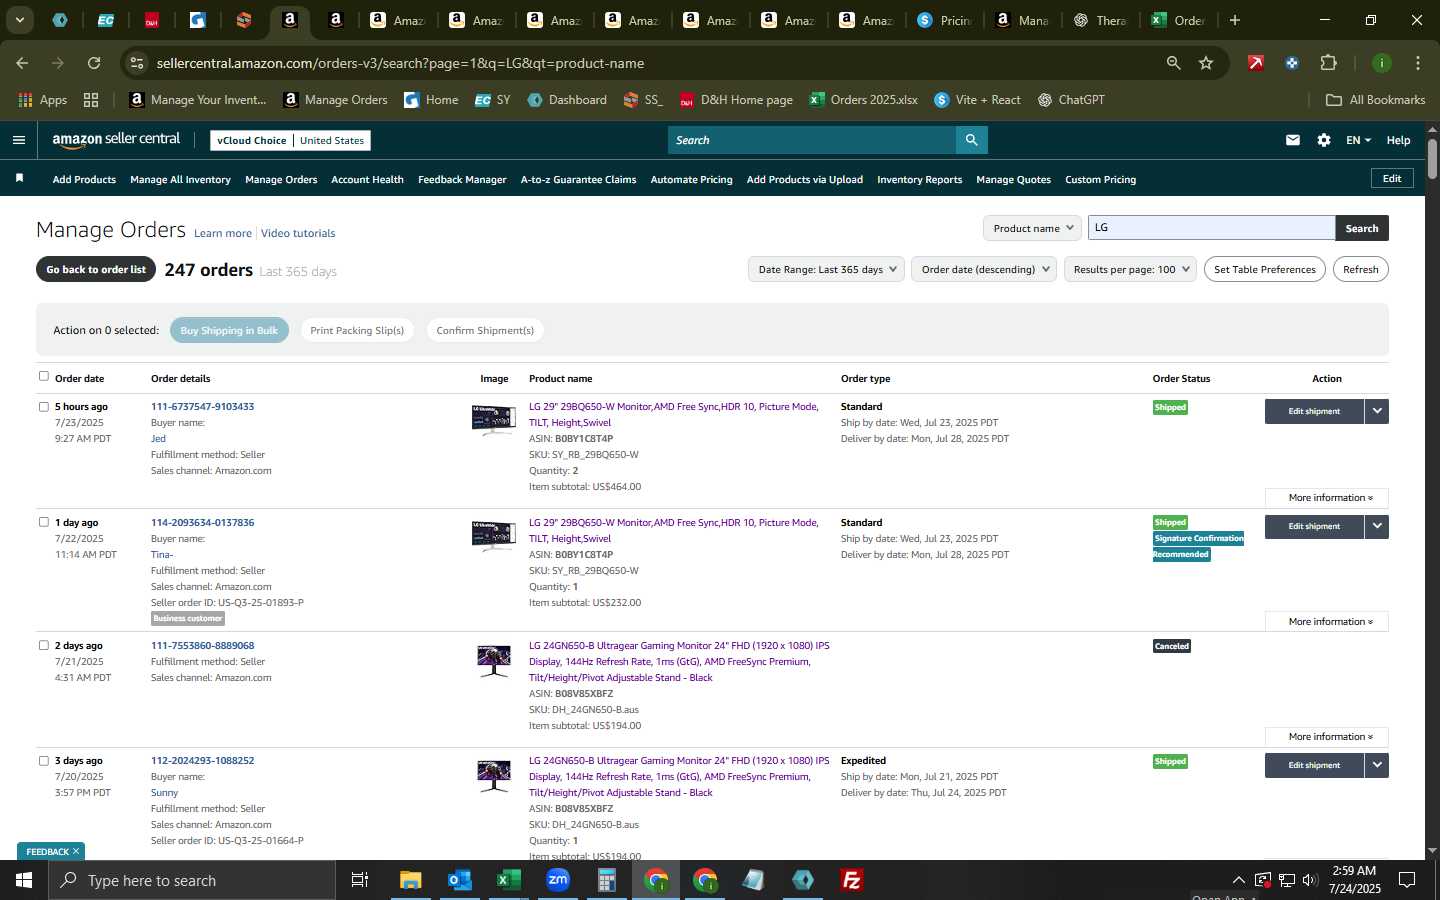Click Edit shipment for order 112-2024293-1088252
The image size is (1440, 900).
1314,765
